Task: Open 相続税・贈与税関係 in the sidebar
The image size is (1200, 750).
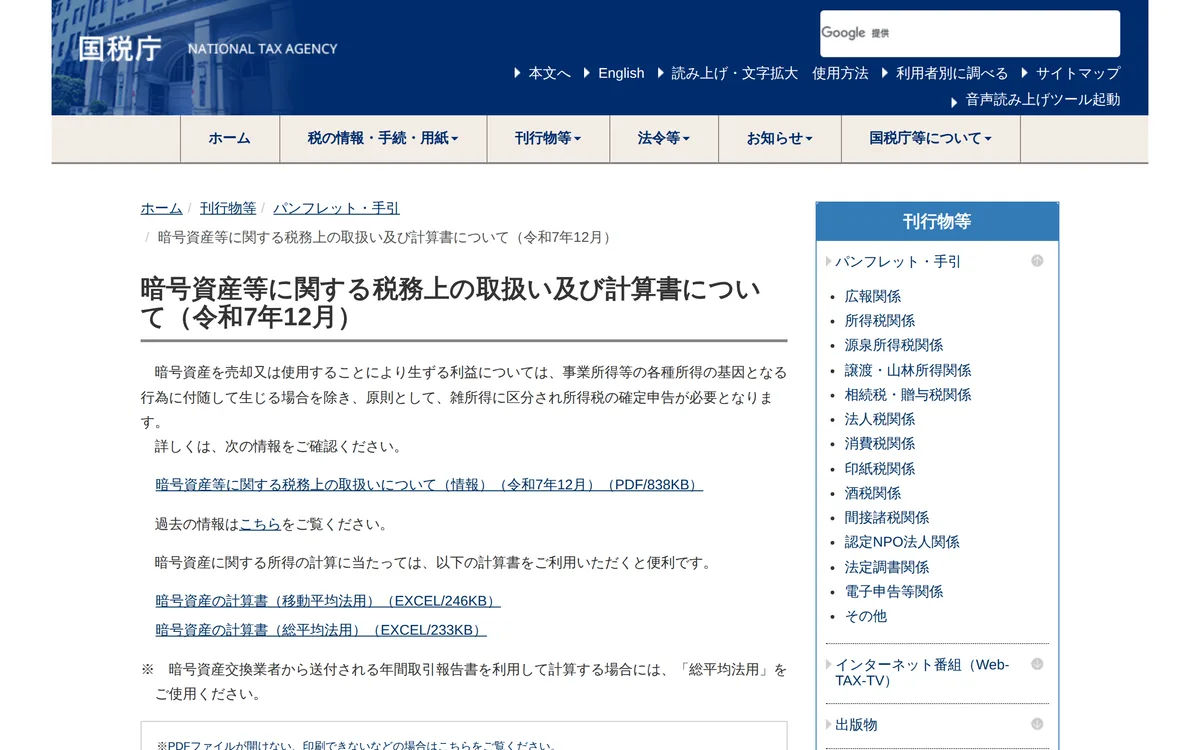Action: pos(908,395)
